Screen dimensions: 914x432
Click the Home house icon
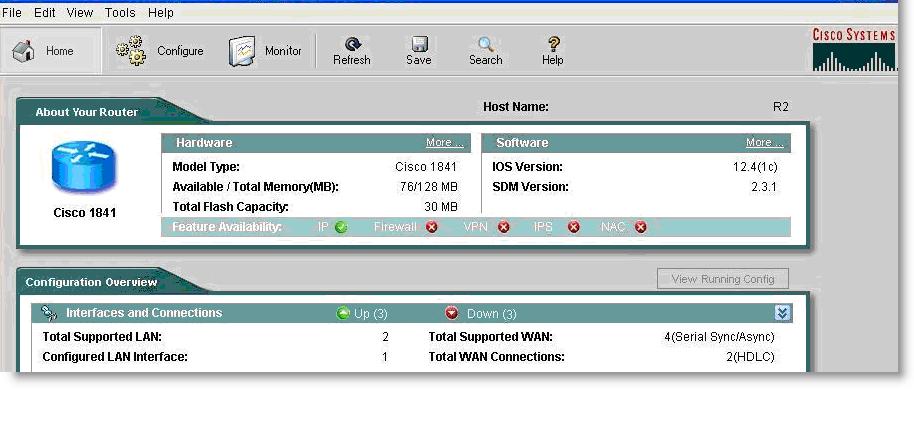(x=23, y=51)
